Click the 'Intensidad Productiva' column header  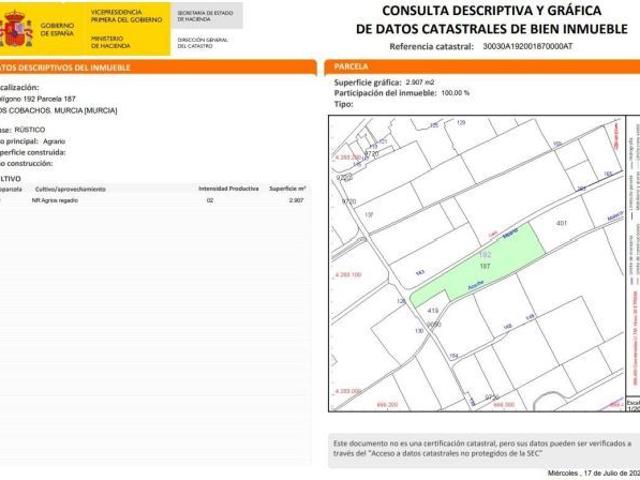click(x=229, y=189)
